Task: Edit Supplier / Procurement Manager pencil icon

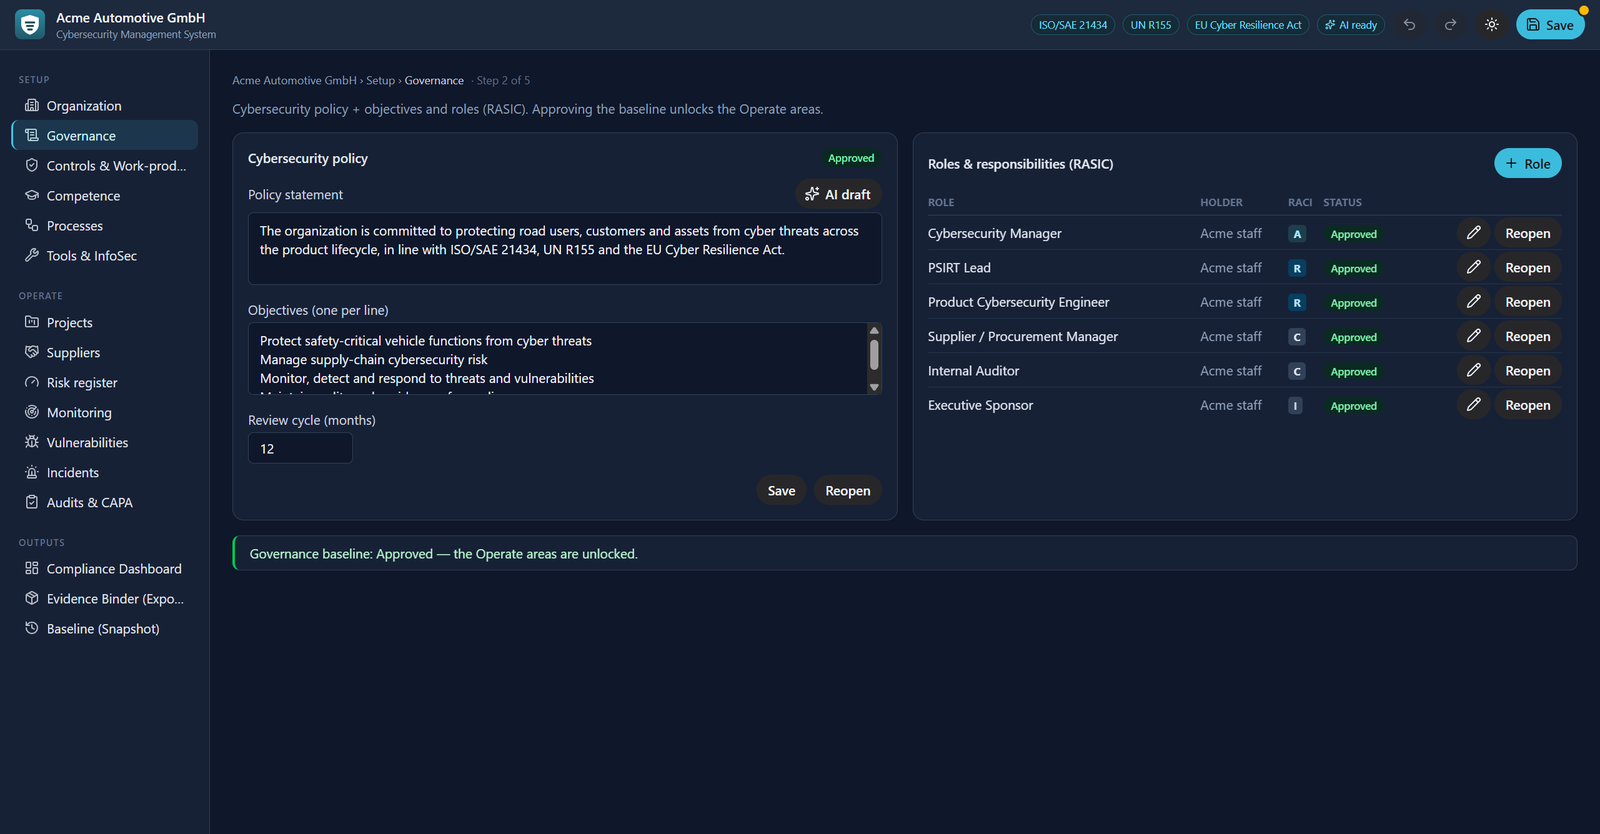Action: click(x=1473, y=336)
